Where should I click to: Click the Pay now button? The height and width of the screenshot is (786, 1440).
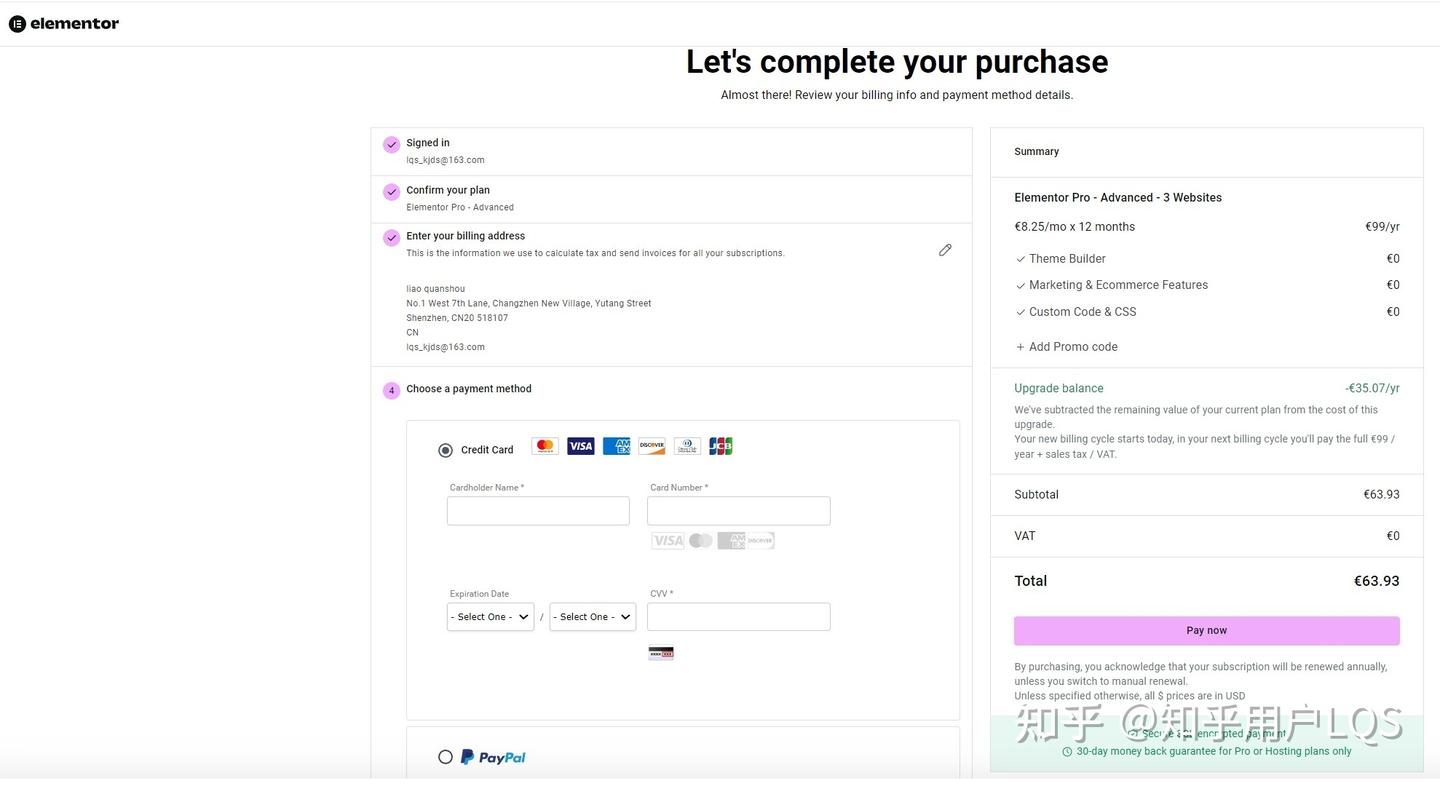[x=1207, y=631]
